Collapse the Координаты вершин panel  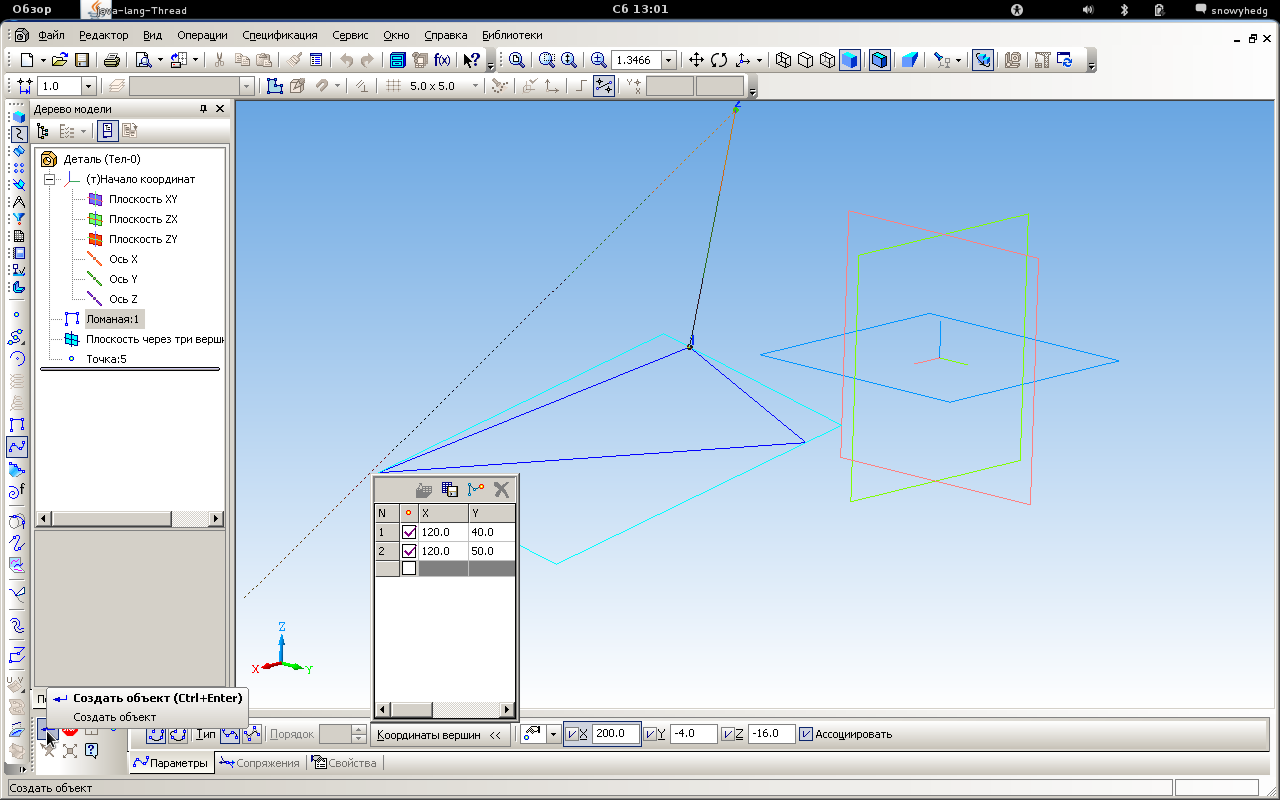coord(494,734)
